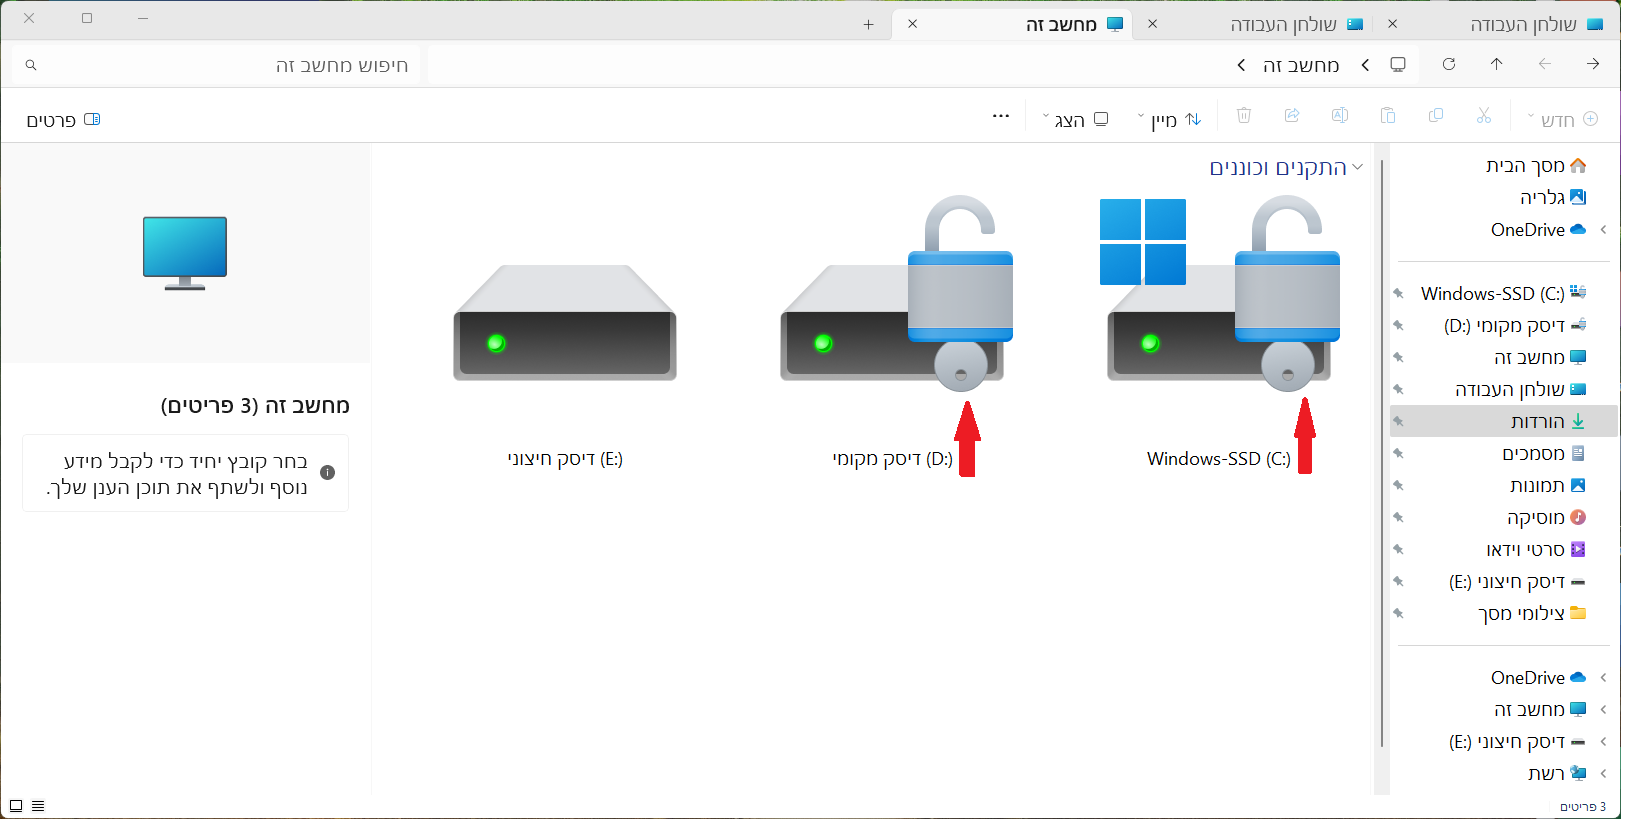Close the מחשב זה tab
The height and width of the screenshot is (823, 1625).
[x=912, y=24]
